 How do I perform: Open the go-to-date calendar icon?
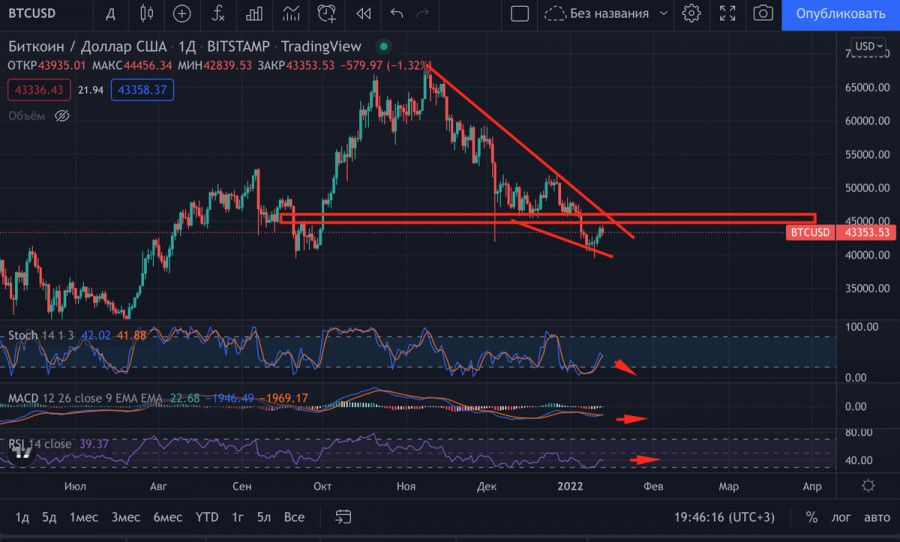[x=343, y=517]
